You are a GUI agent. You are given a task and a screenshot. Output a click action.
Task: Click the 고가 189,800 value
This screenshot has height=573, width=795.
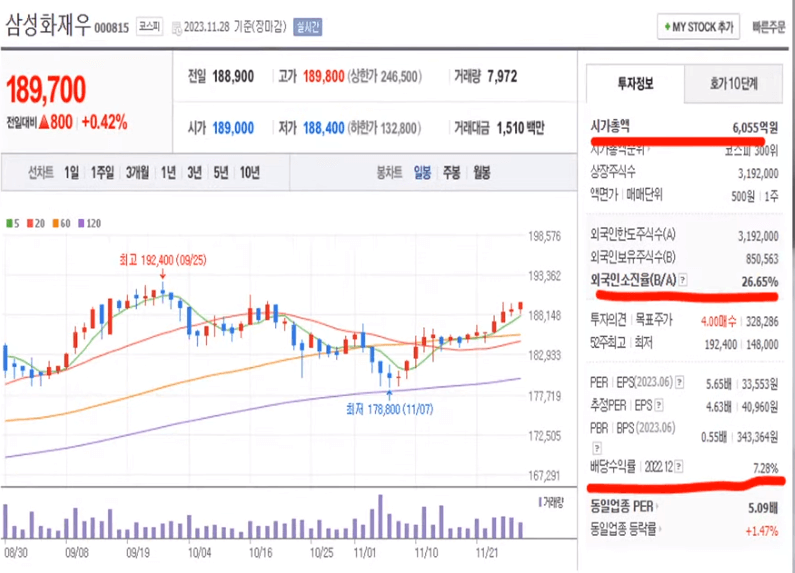(x=323, y=77)
